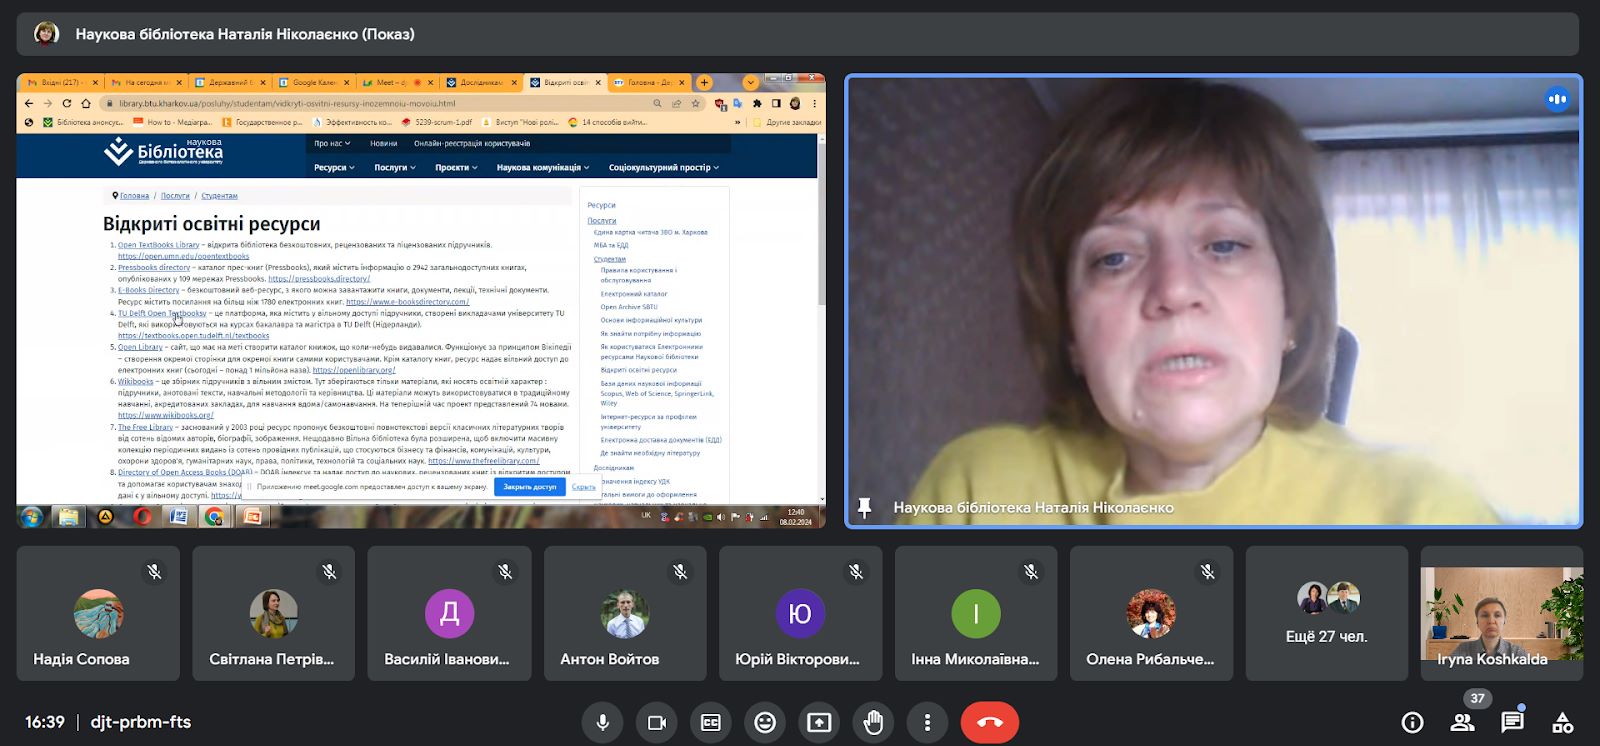Select Інна Миколаївна's participant tile
This screenshot has height=746, width=1600.
coord(976,613)
